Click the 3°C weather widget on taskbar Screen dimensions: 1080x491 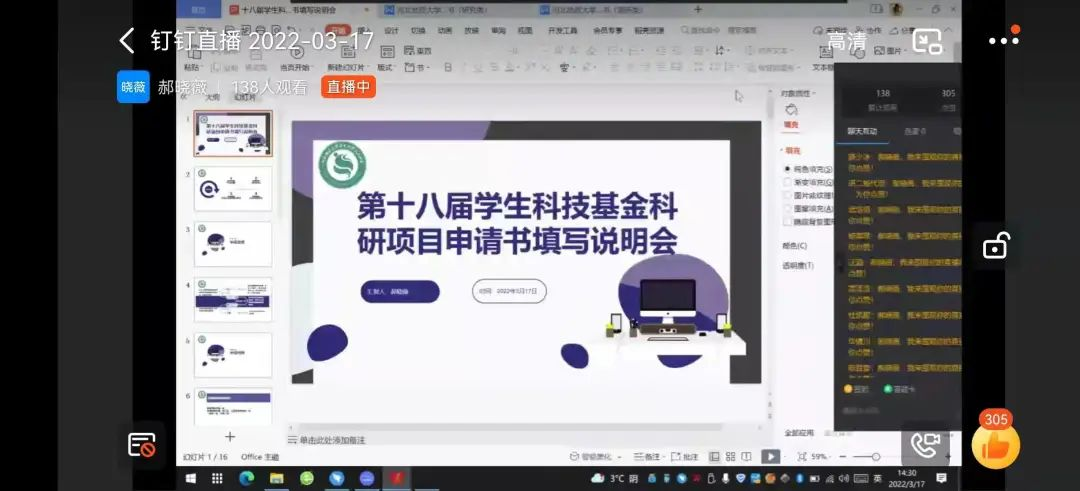pyautogui.click(x=614, y=478)
